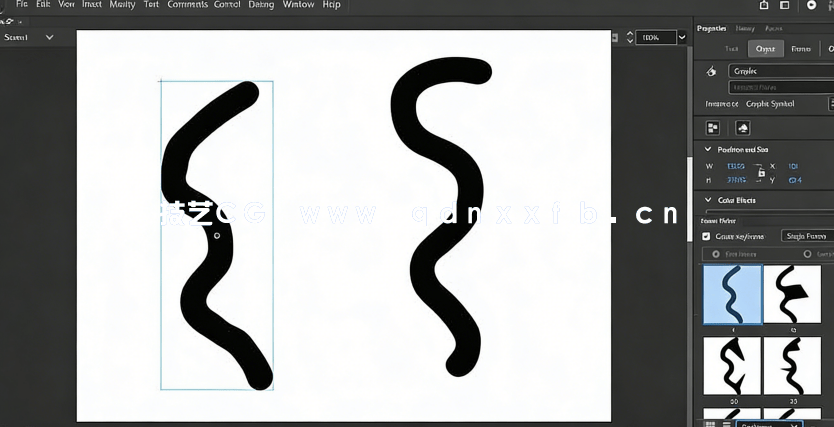The image size is (834, 427).
Task: Open the Window menu
Action: pyautogui.click(x=298, y=4)
